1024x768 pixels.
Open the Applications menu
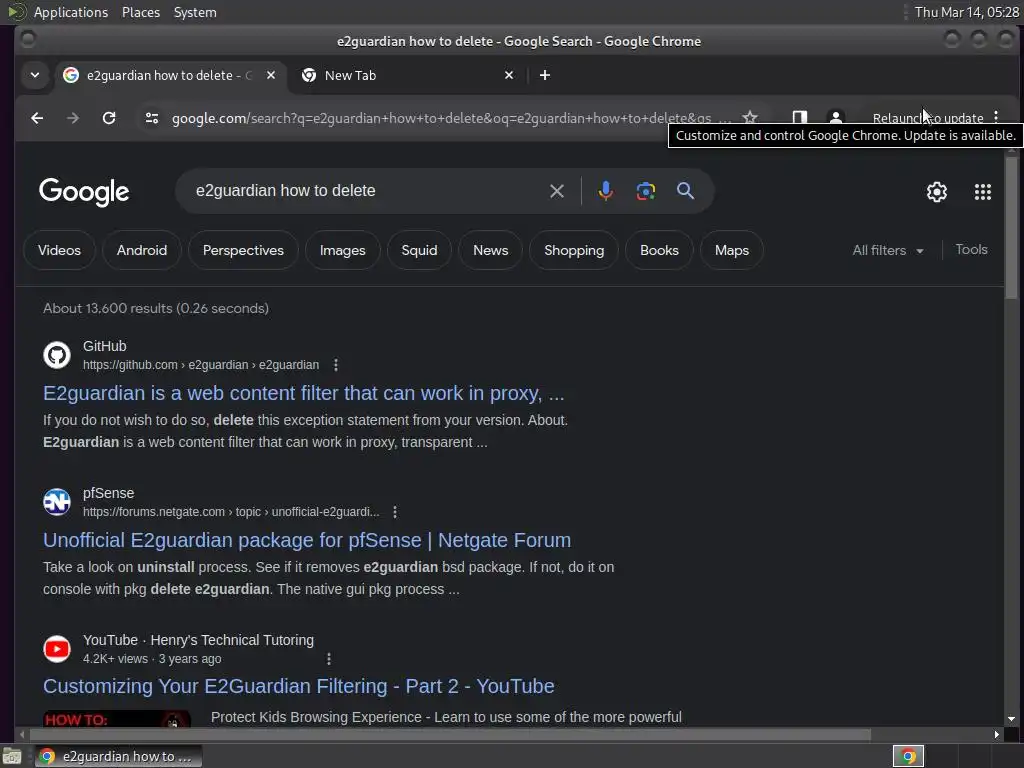tap(71, 12)
